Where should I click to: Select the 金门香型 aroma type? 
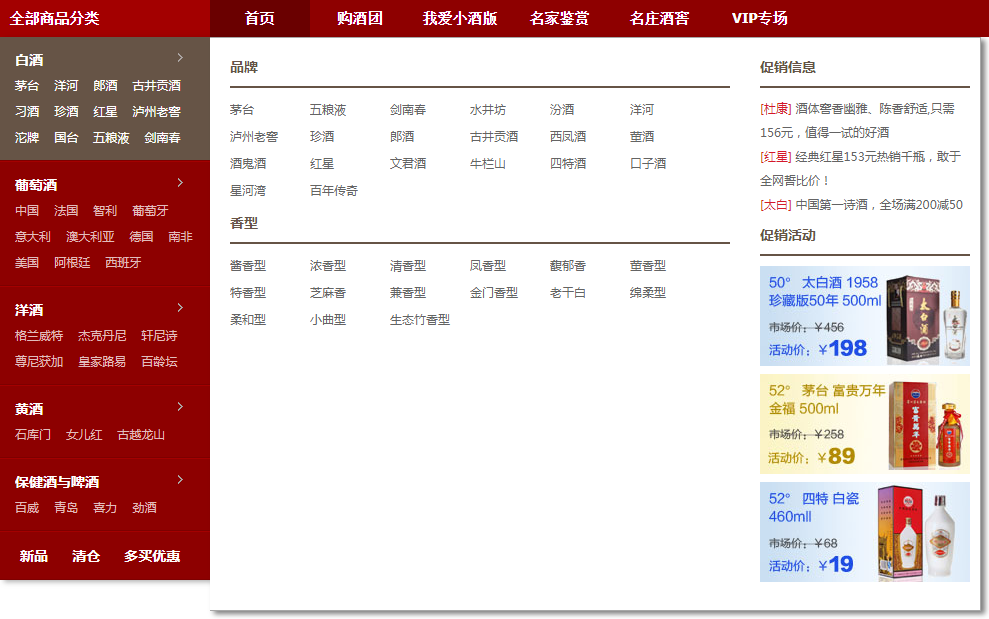coord(494,293)
